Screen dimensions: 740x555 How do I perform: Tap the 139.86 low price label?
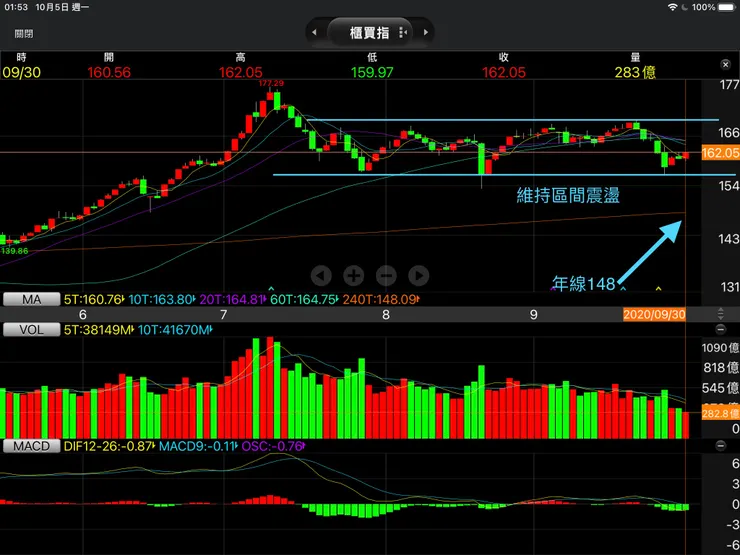coord(15,251)
